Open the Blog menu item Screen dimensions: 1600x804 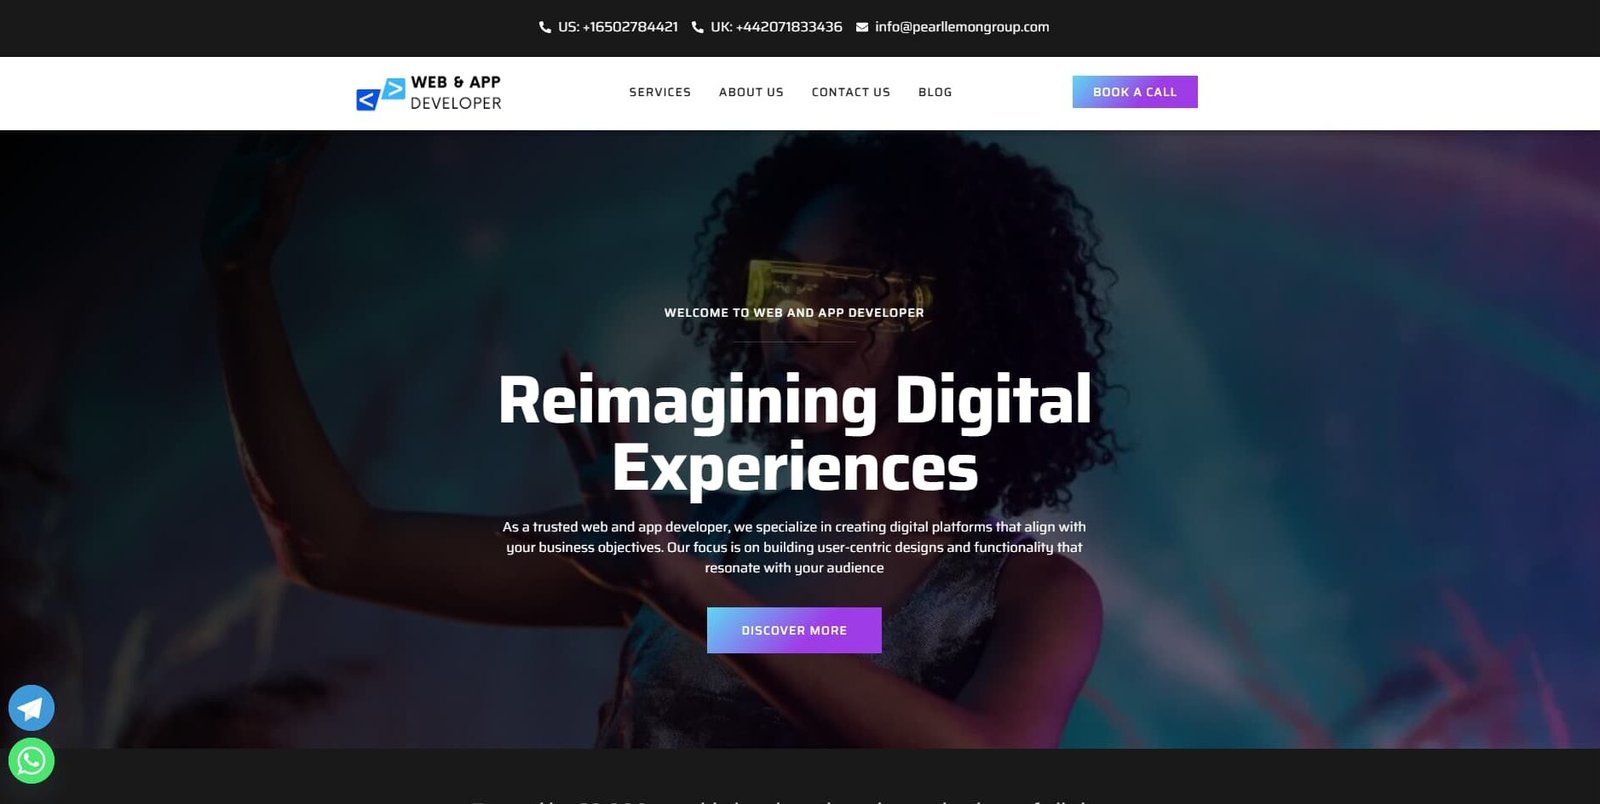click(935, 92)
